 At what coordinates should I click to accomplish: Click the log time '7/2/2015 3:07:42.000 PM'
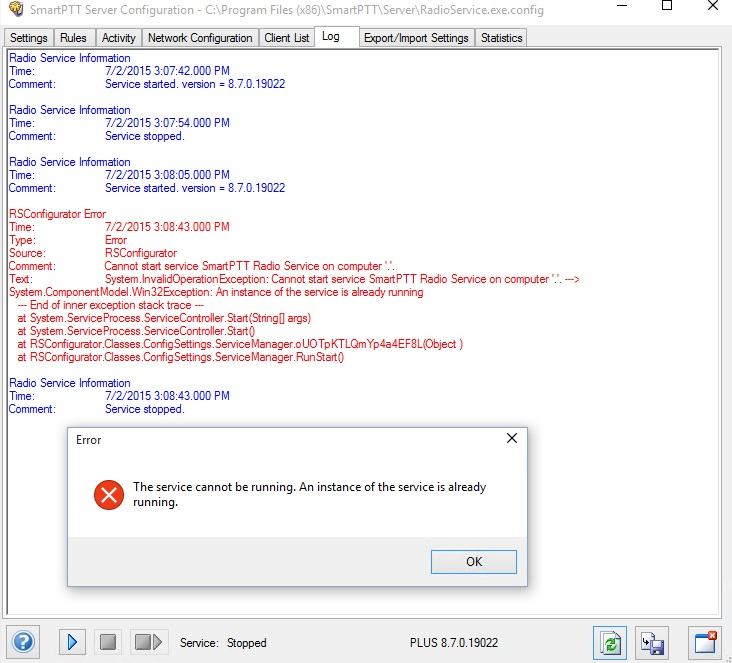pos(167,71)
